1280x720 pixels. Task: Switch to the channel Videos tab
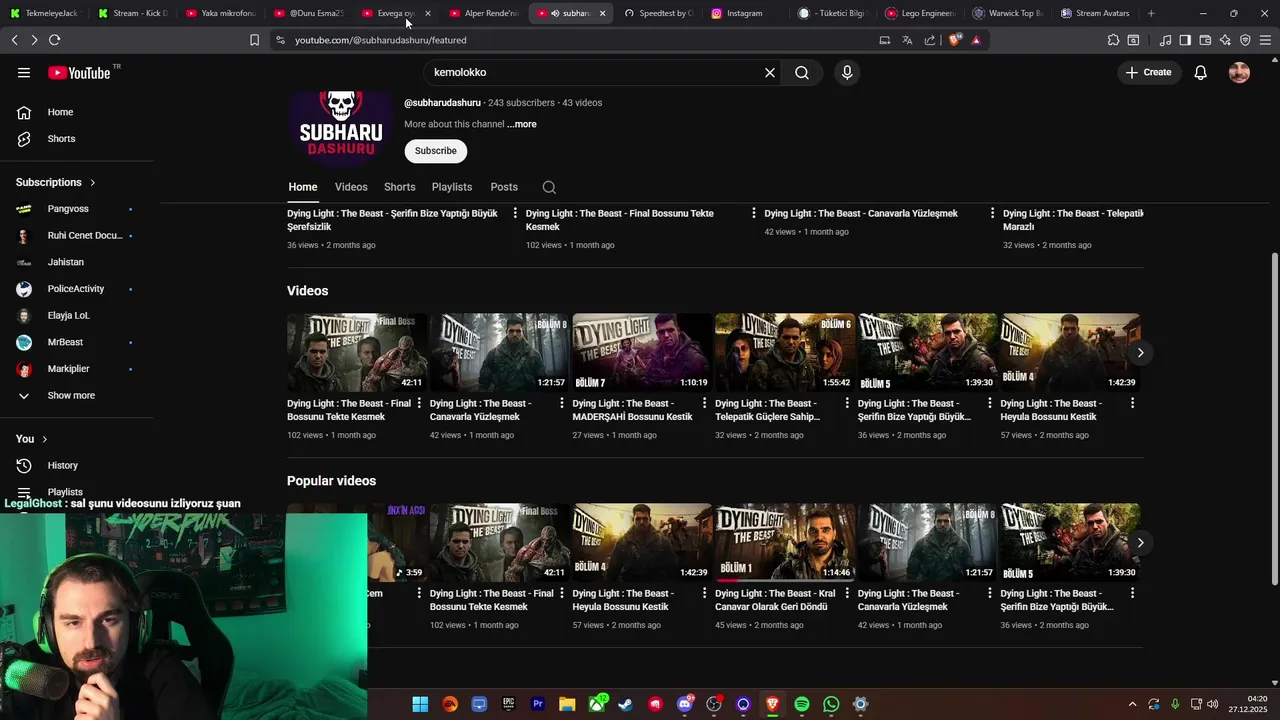tap(351, 187)
